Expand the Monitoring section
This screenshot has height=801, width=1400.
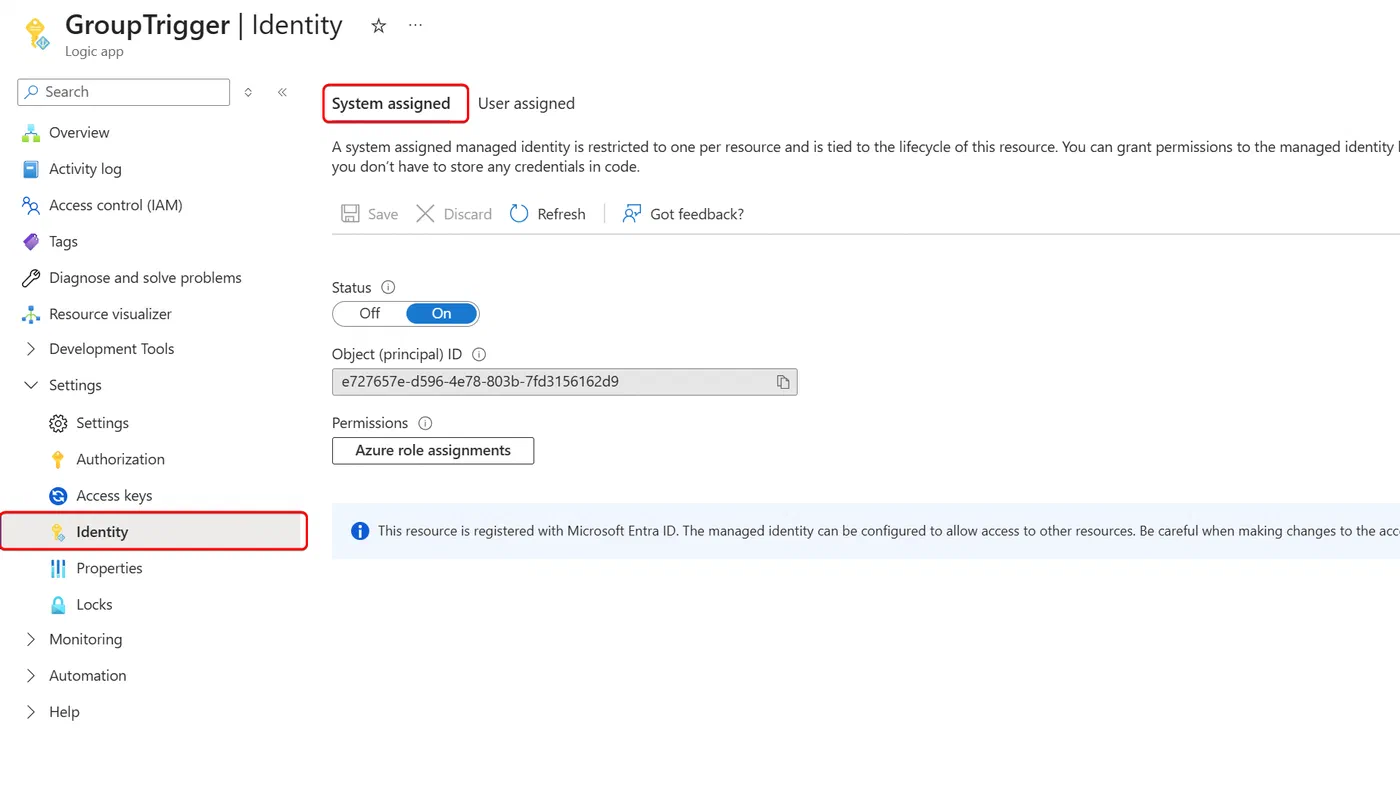[x=31, y=639]
